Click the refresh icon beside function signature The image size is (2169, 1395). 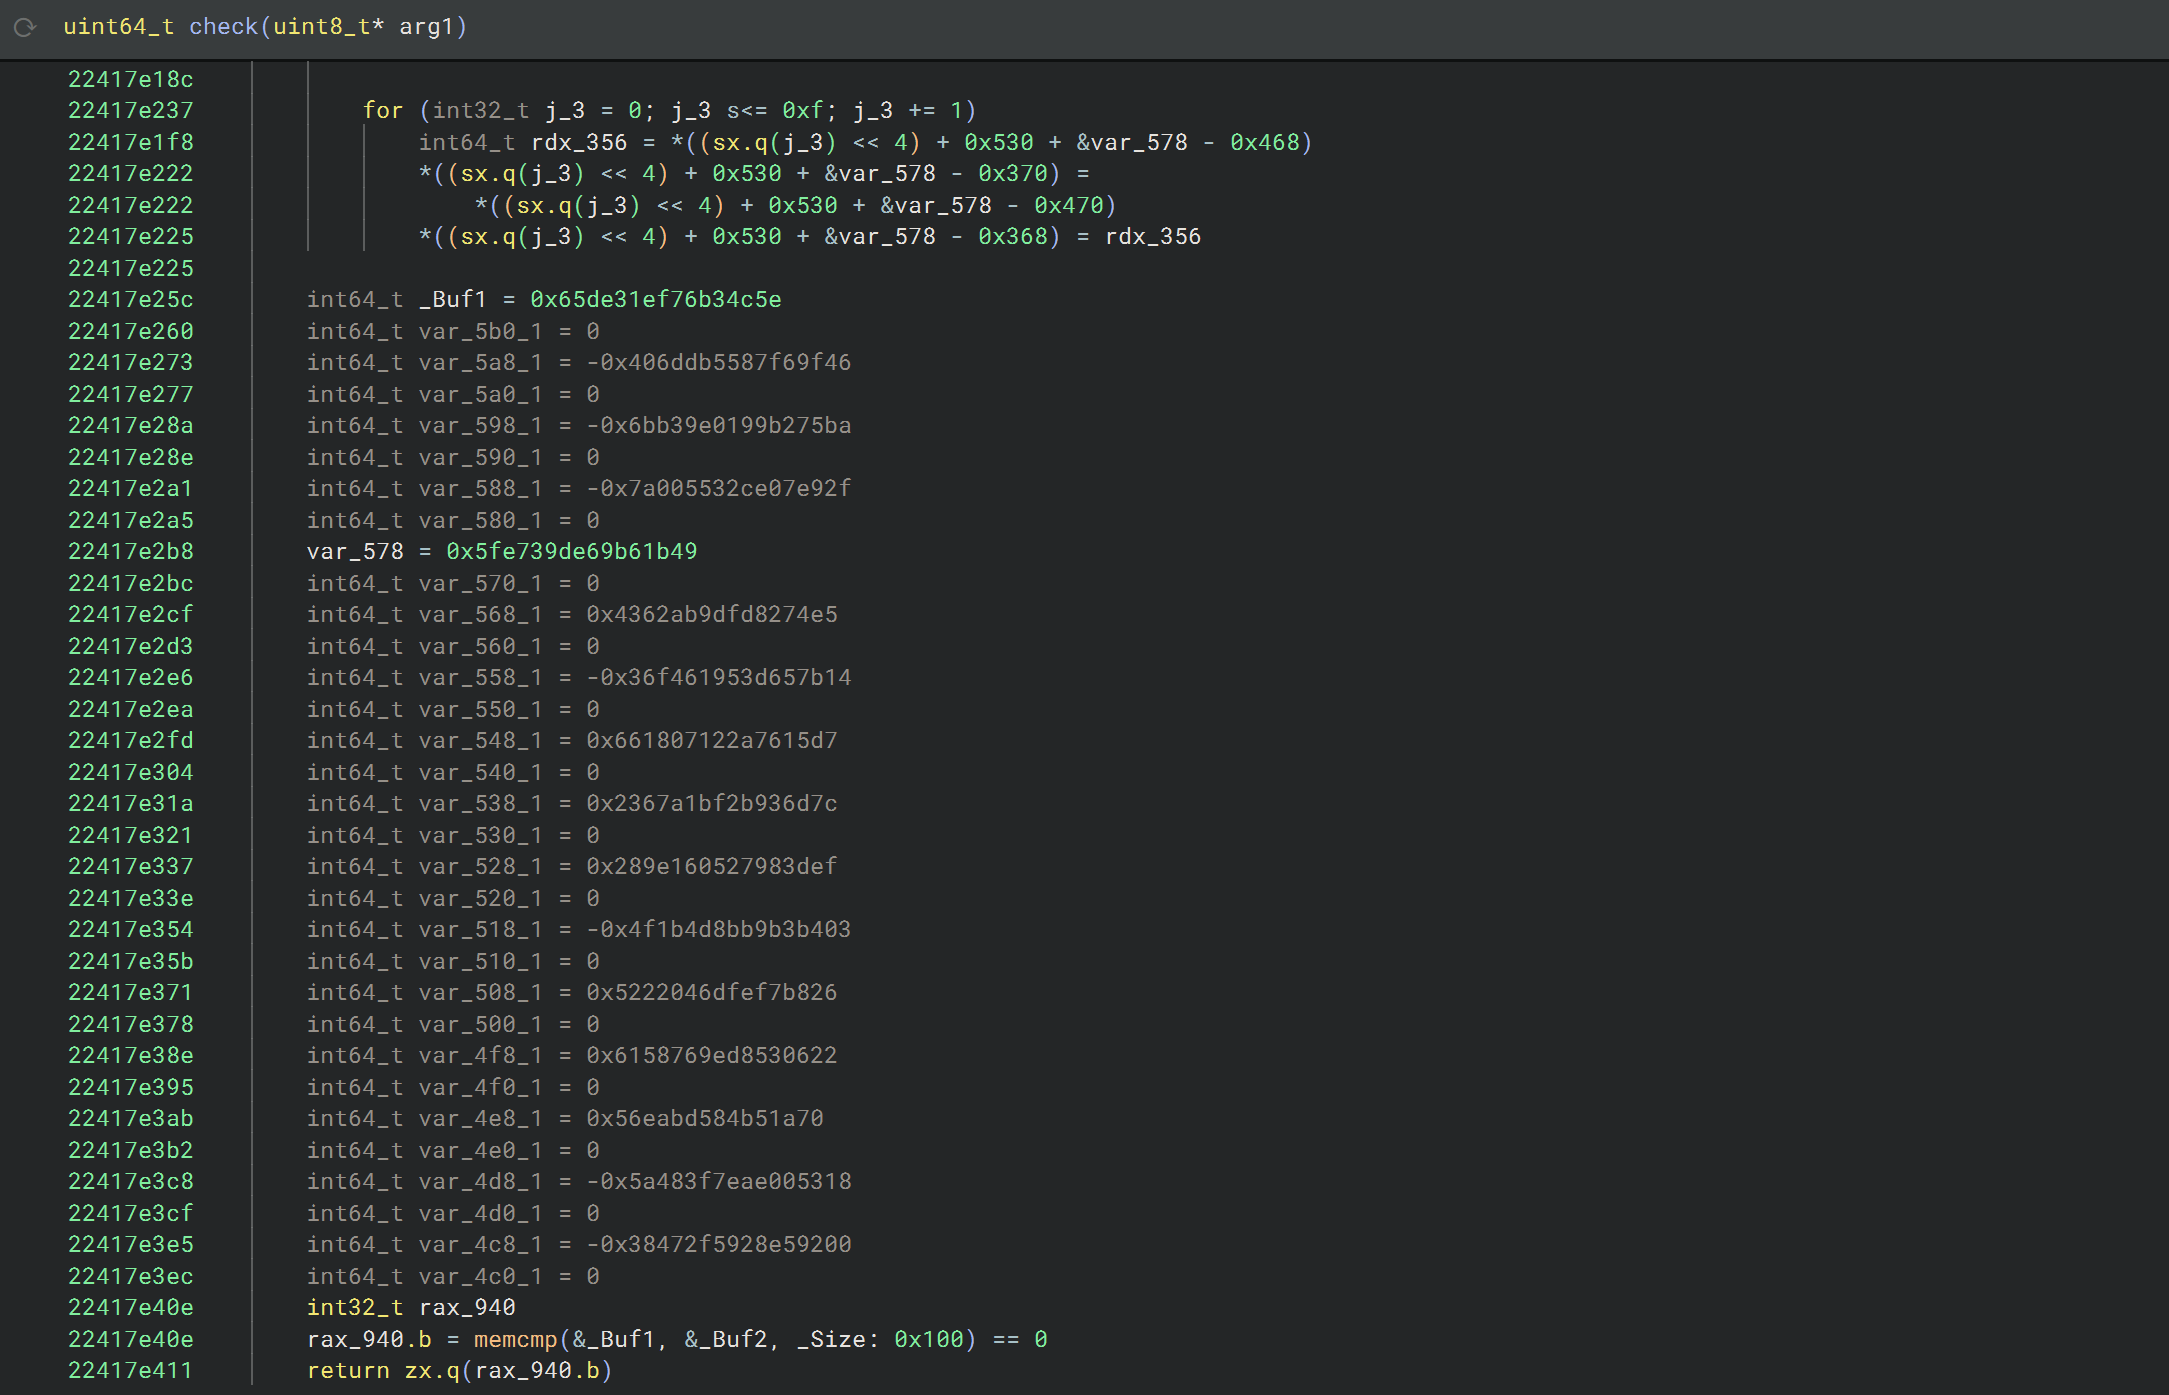coord(25,27)
